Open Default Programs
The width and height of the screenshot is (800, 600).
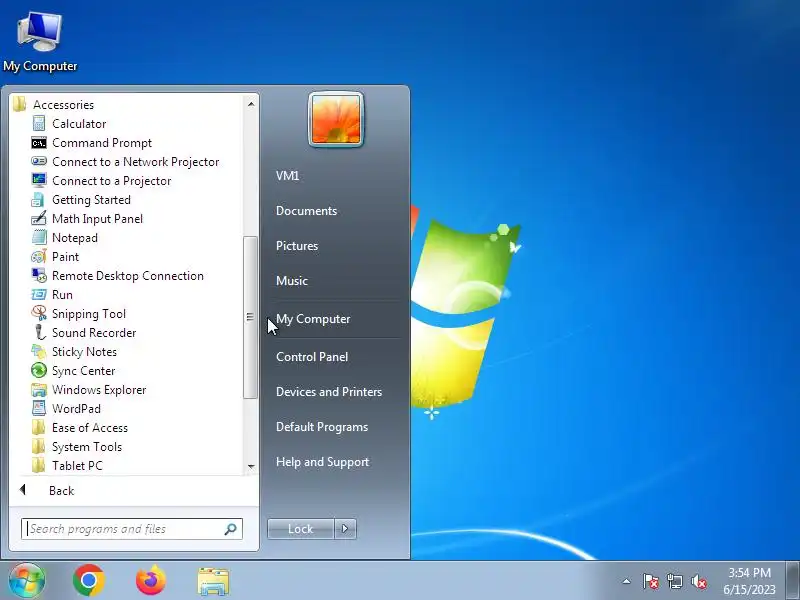click(322, 427)
